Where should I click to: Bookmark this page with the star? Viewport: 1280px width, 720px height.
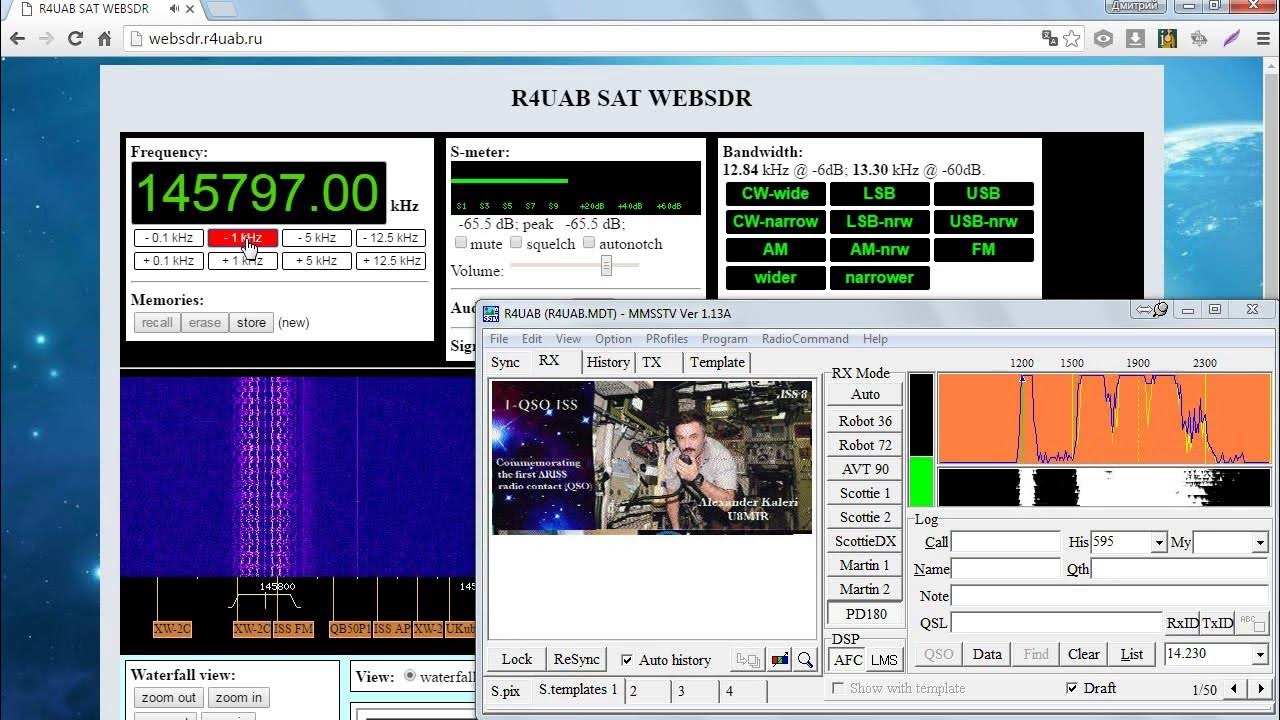(x=1072, y=39)
